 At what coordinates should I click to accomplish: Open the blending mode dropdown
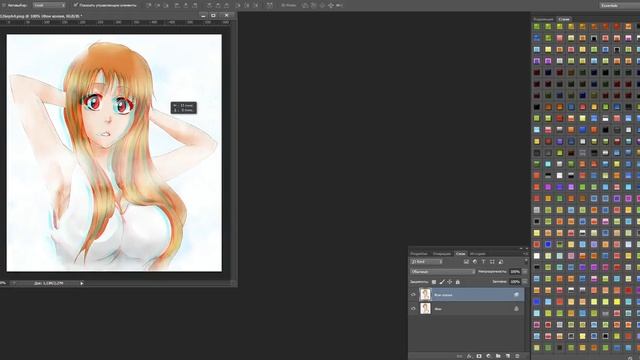[x=443, y=272]
